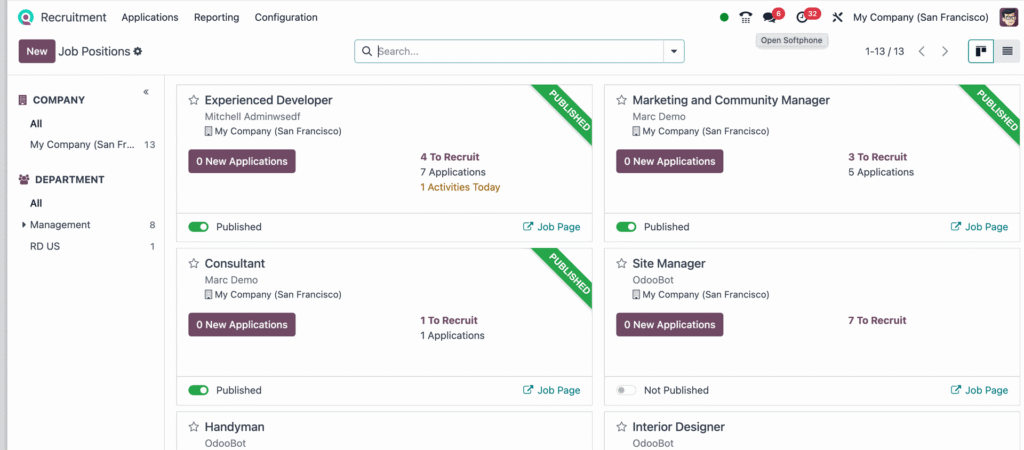Toggle Published switch on Consultant card
Viewport: 1024px width, 450px height.
point(198,390)
